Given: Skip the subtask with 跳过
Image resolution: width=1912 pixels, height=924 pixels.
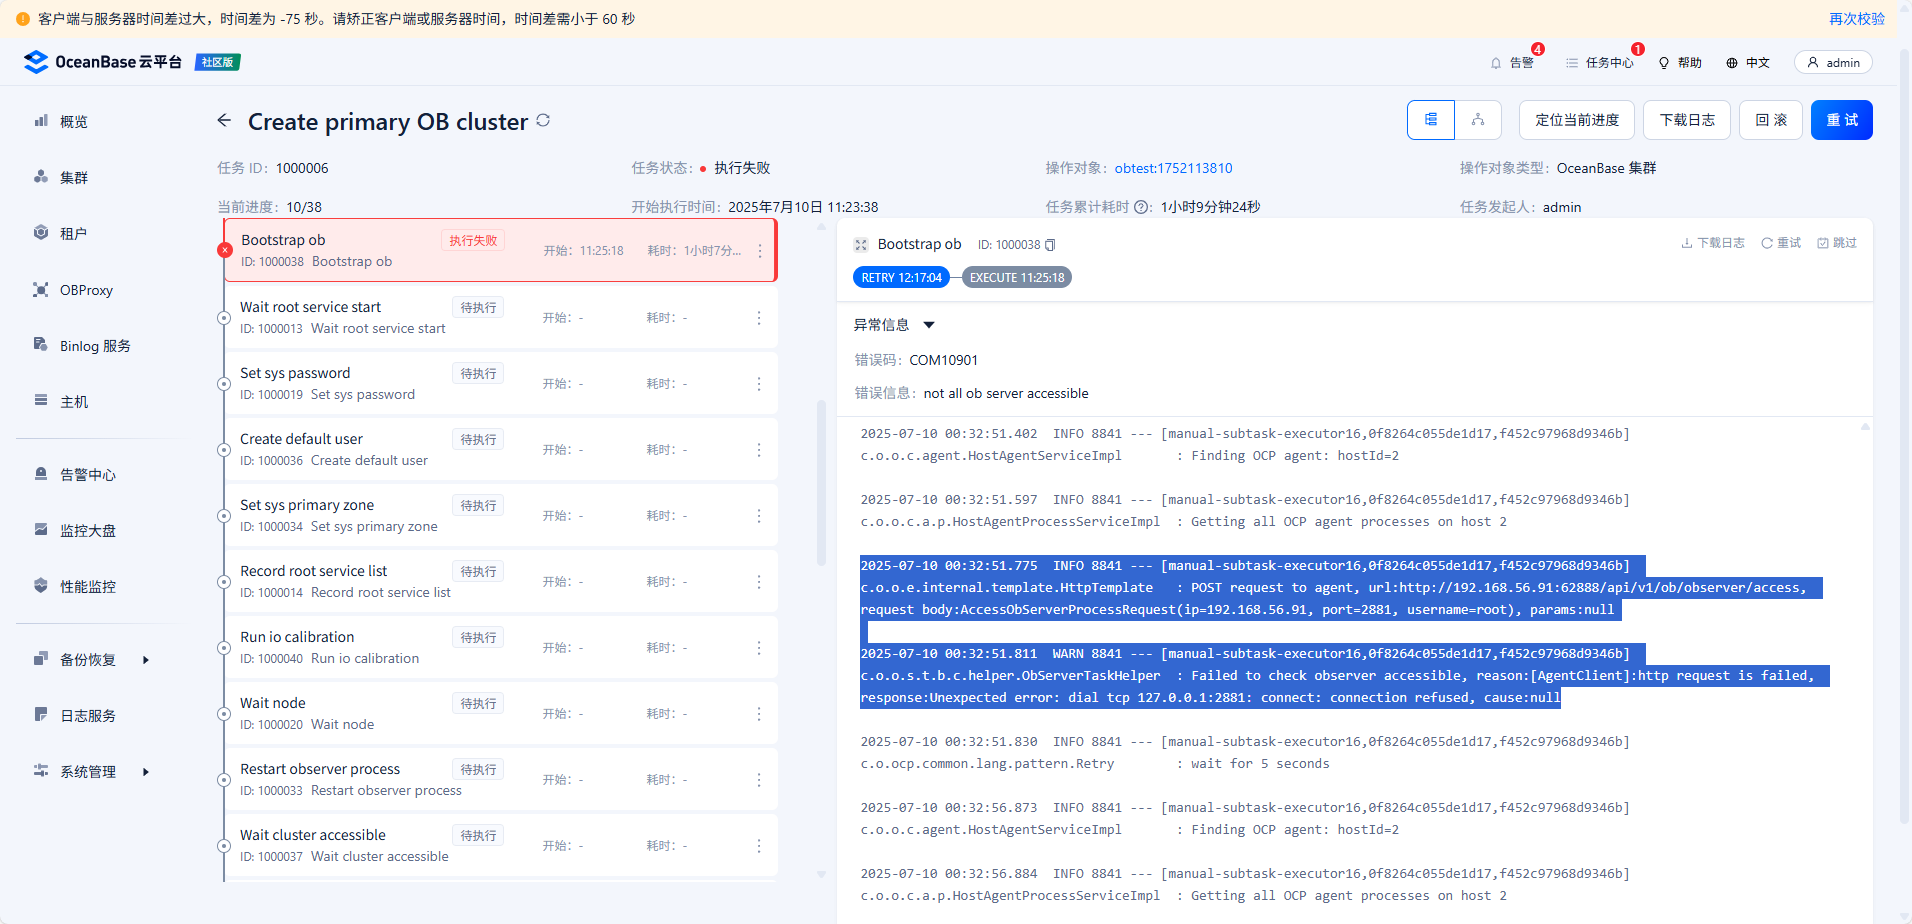Looking at the screenshot, I should coord(1837,243).
